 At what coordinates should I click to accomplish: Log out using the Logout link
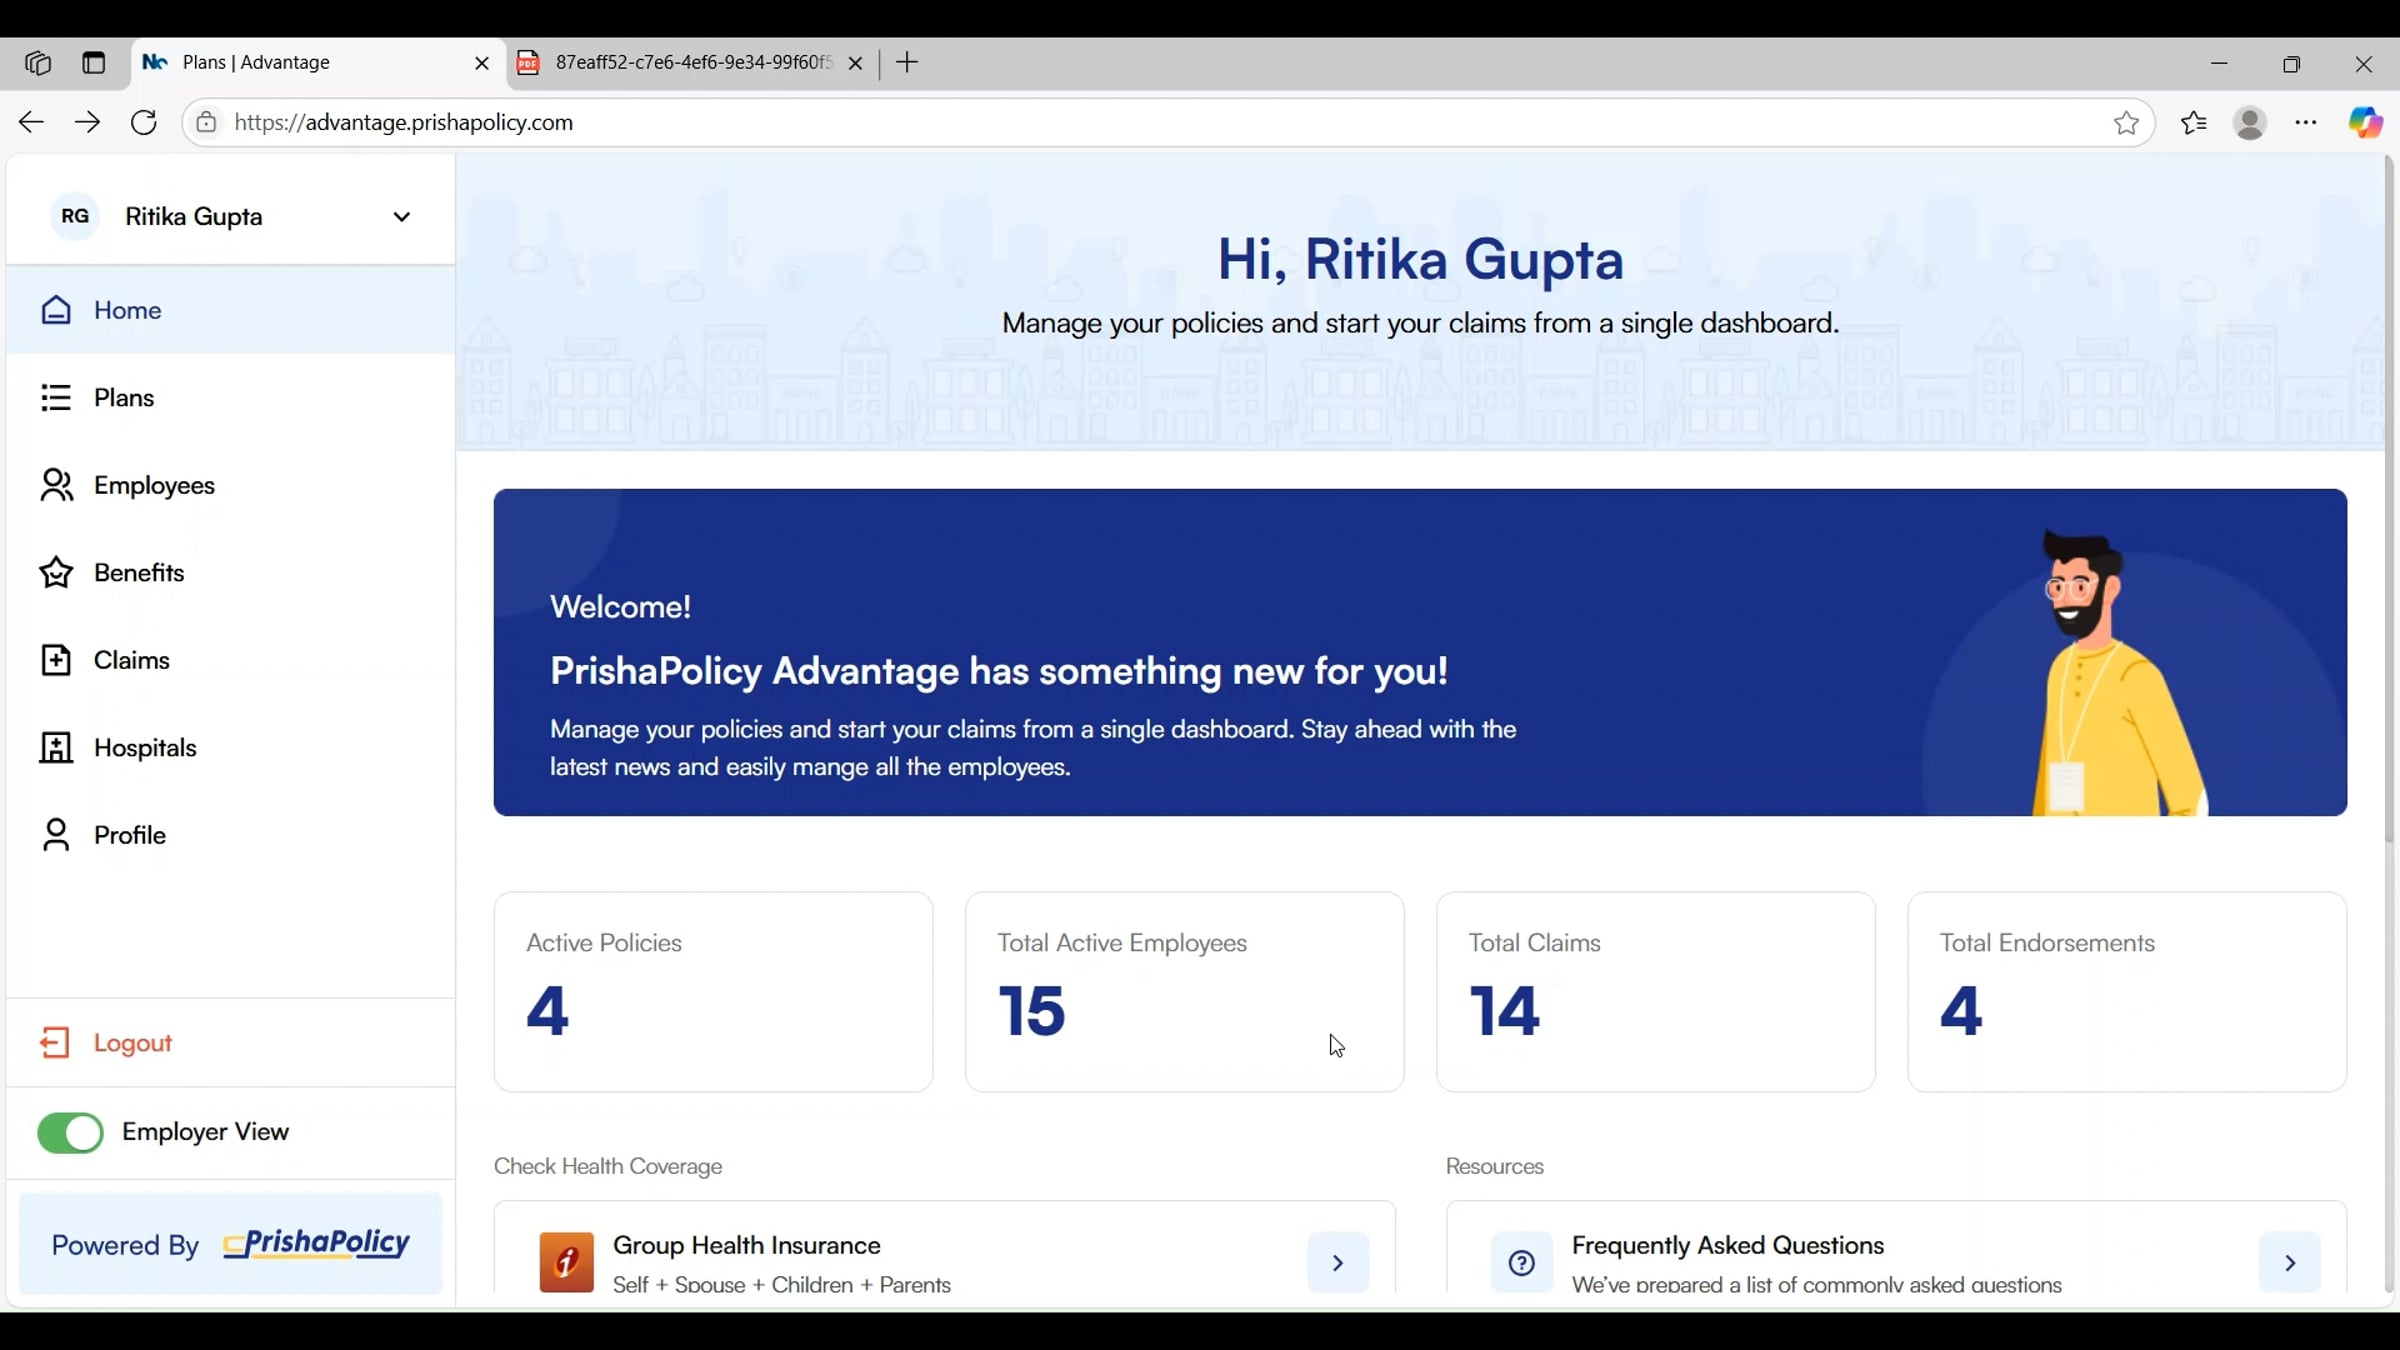(x=132, y=1043)
